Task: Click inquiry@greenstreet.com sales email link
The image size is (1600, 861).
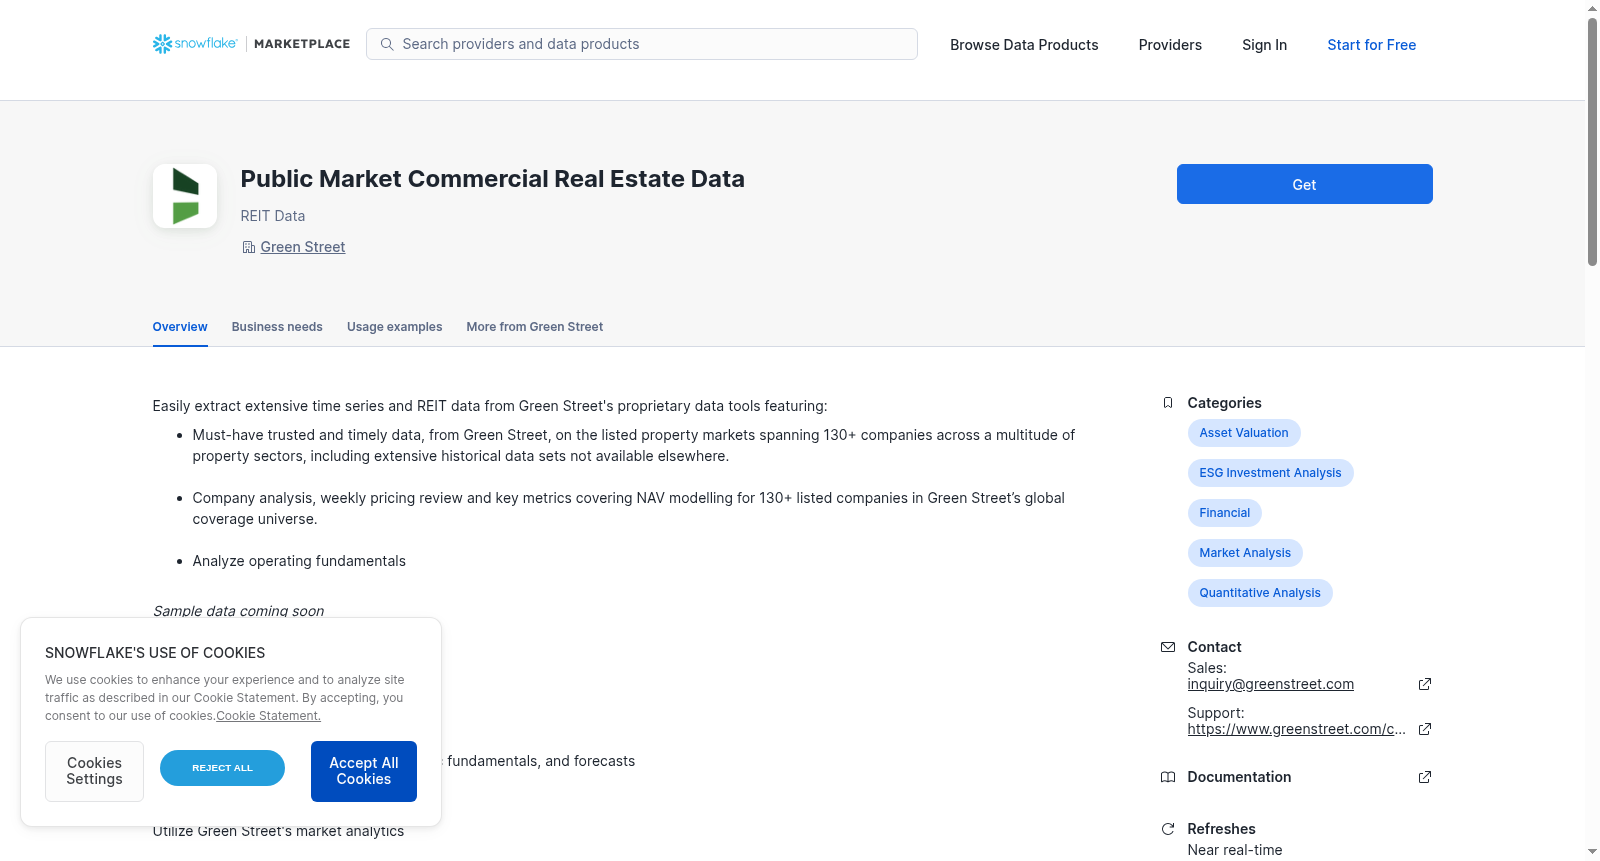Action: pyautogui.click(x=1270, y=684)
